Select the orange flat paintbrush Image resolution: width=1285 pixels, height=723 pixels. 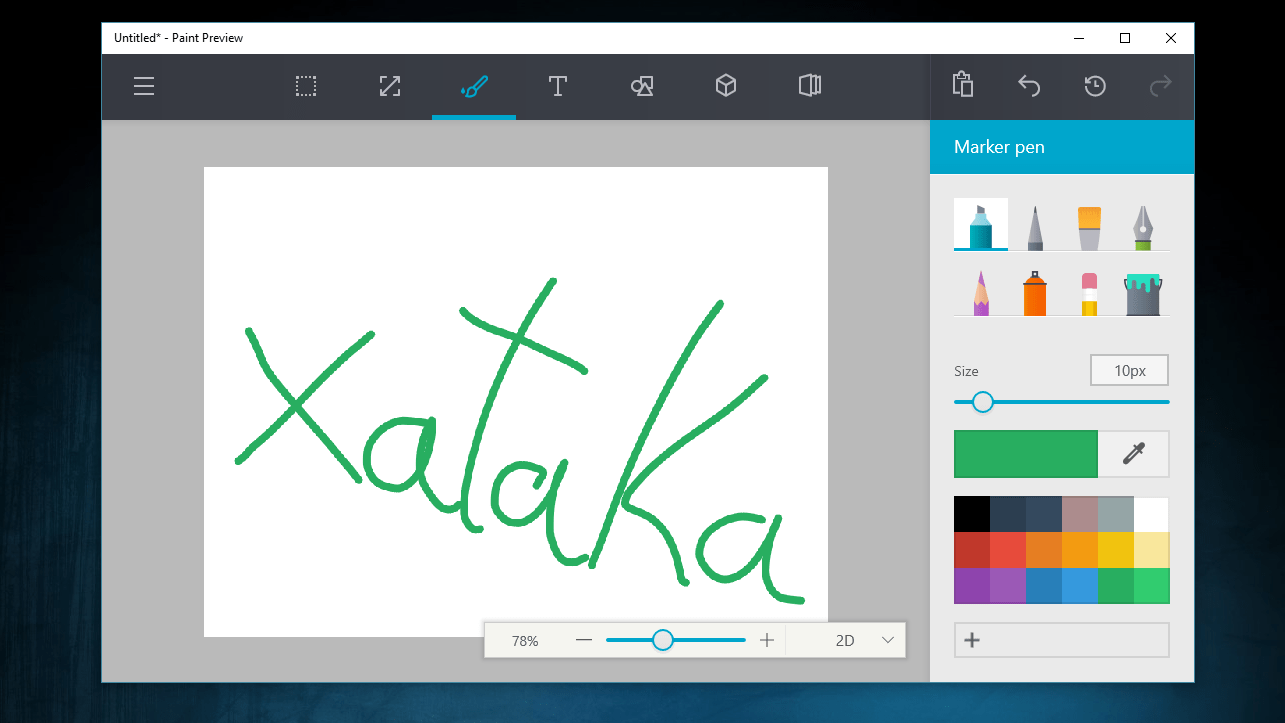[1089, 227]
